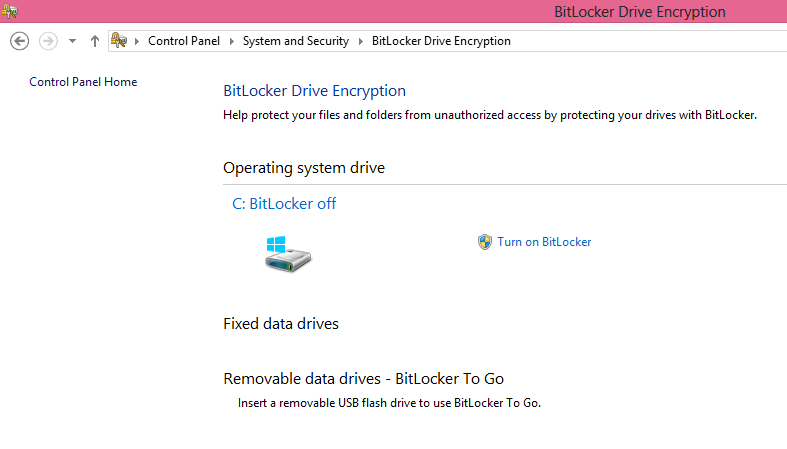Open Control Panel Home link
Image resolution: width=787 pixels, height=449 pixels.
tap(83, 82)
